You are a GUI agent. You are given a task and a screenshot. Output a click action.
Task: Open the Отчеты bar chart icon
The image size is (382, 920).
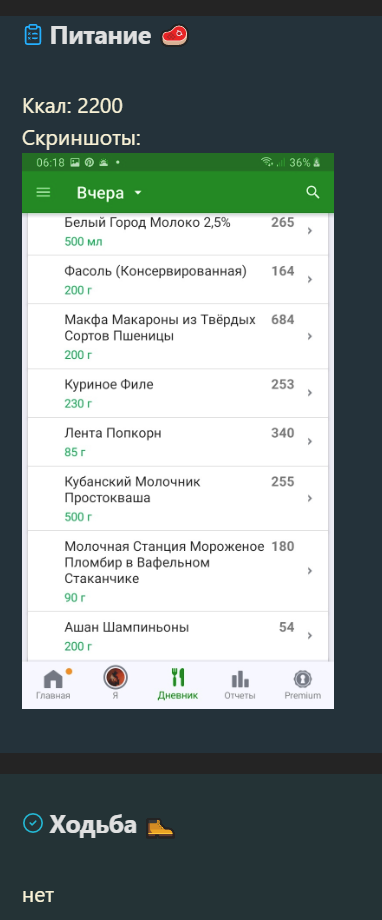(x=239, y=679)
